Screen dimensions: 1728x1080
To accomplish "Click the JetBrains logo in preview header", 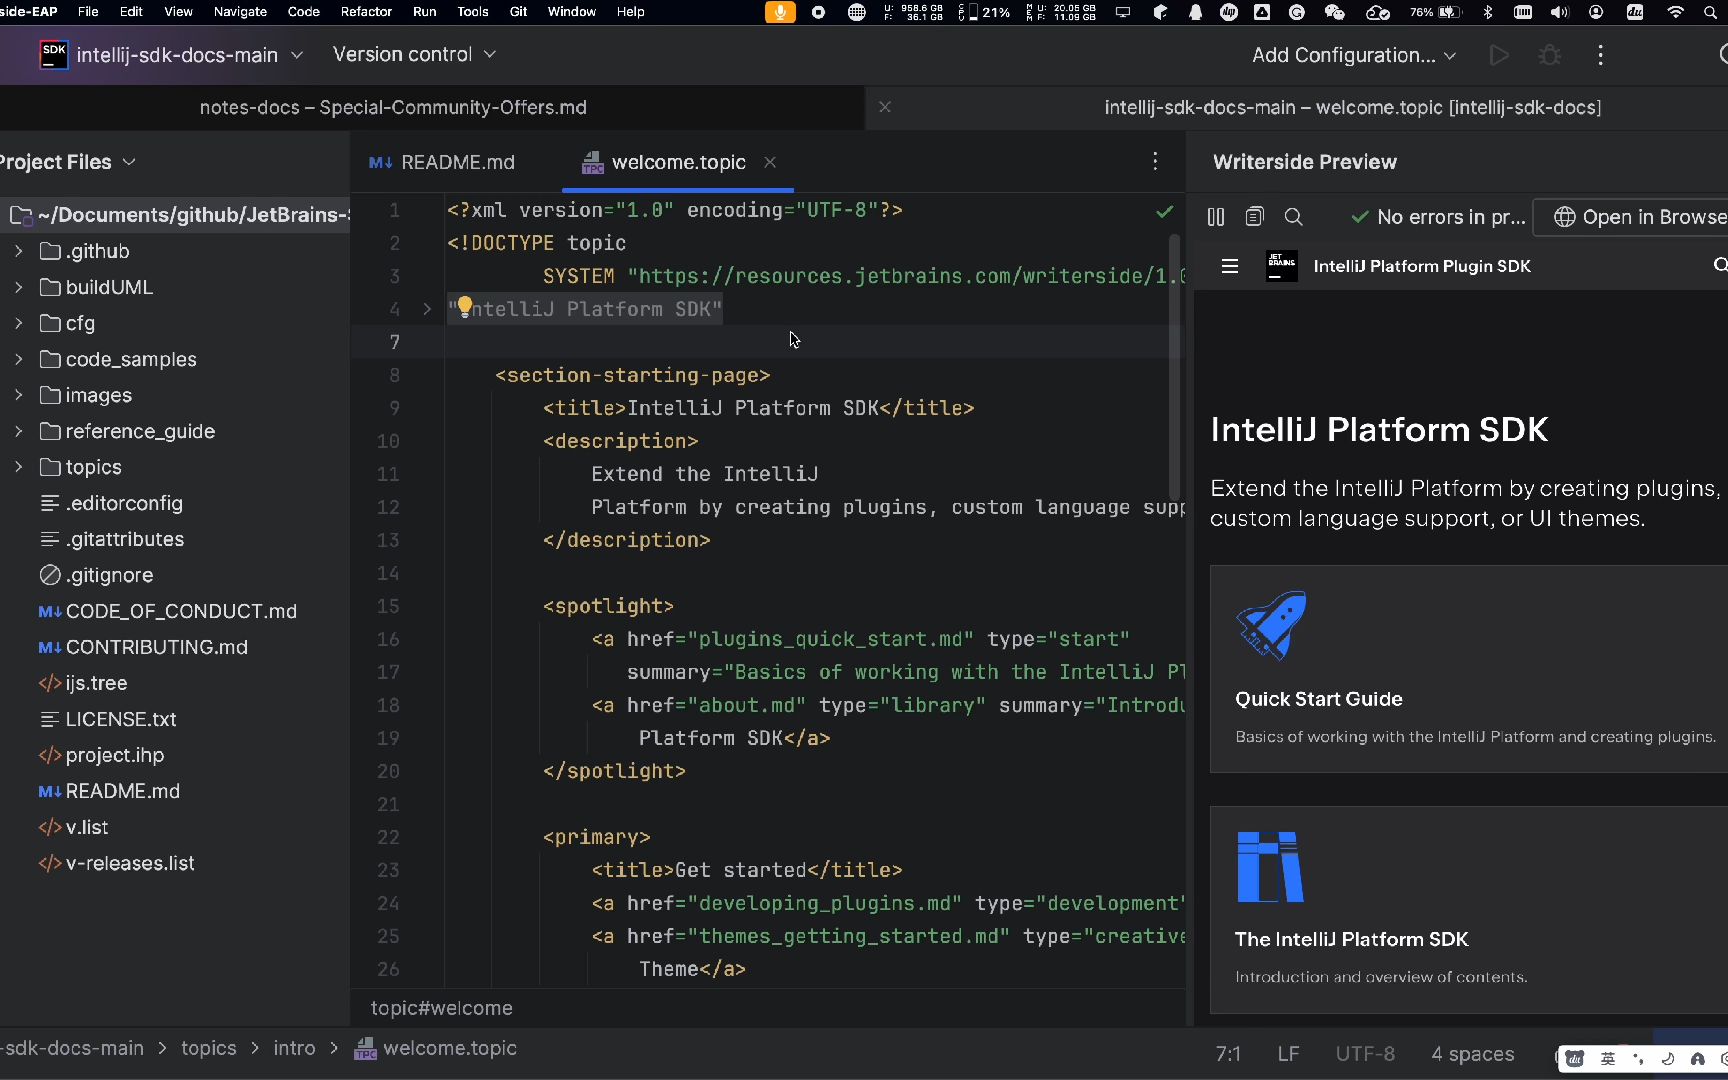I will (x=1282, y=266).
